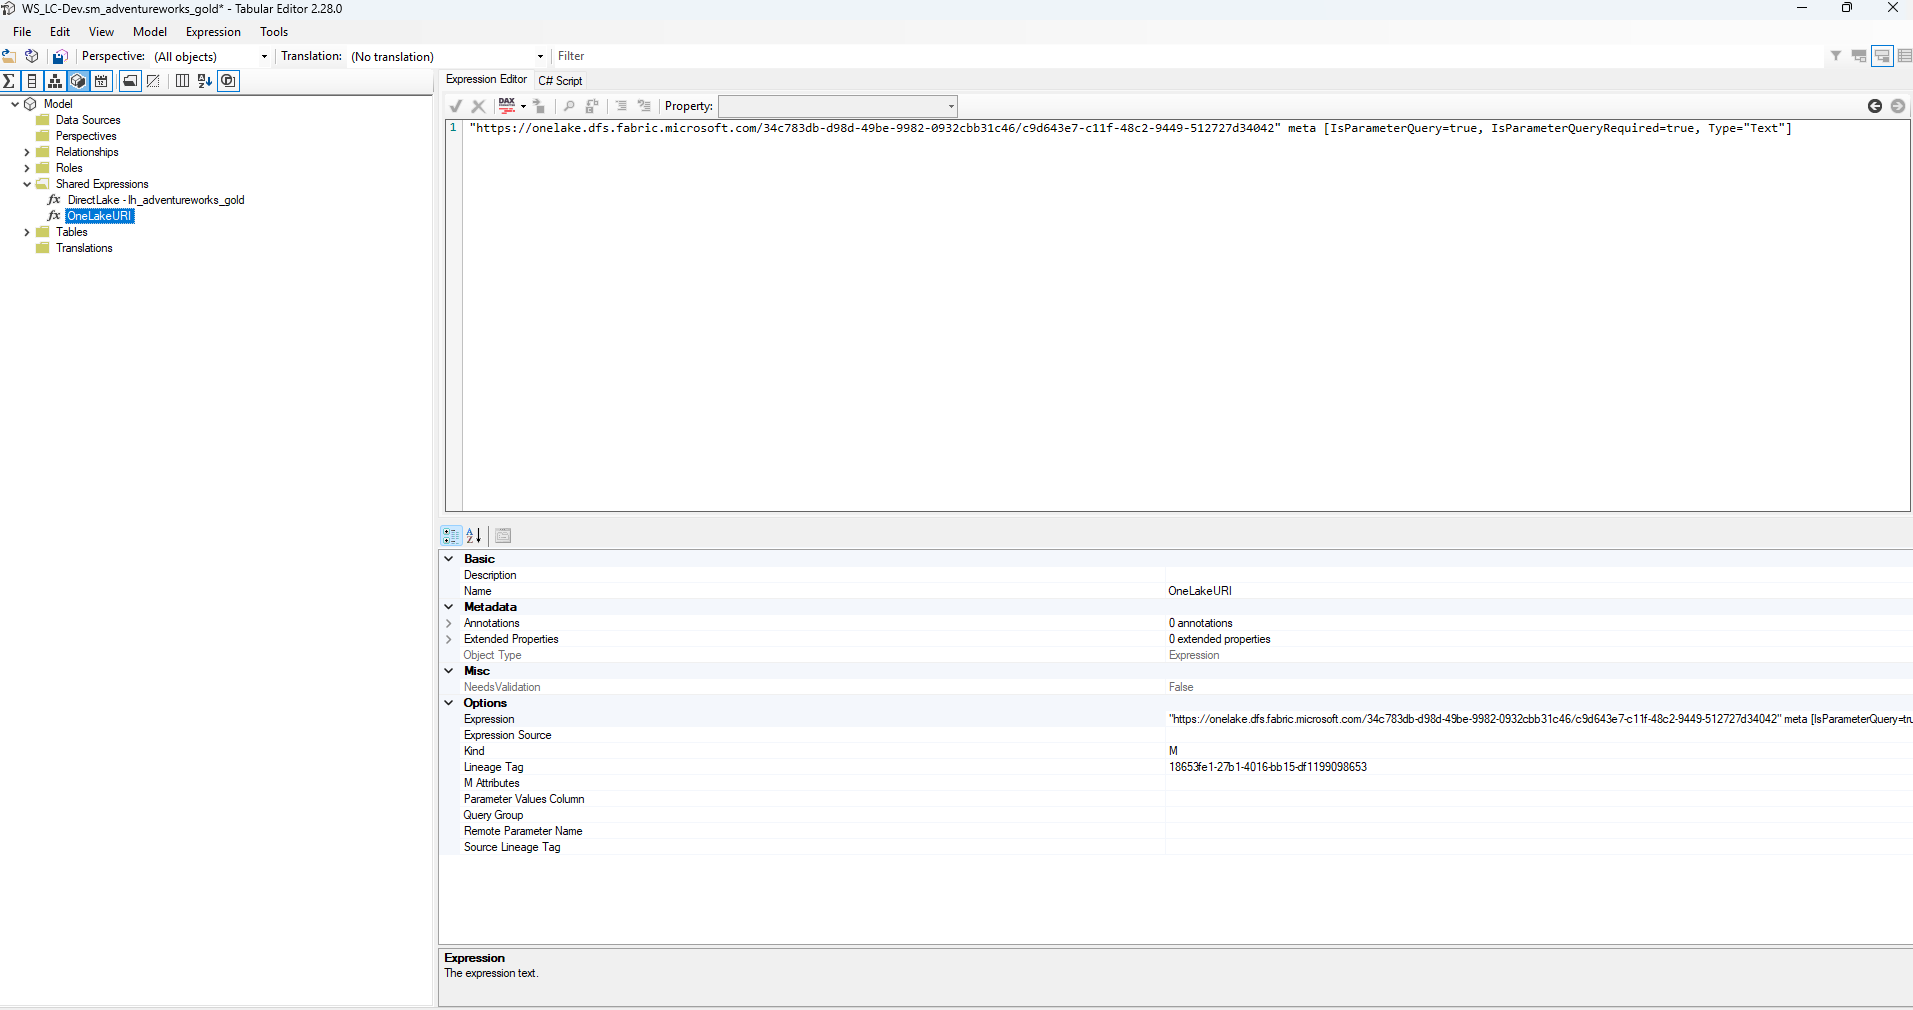Screen dimensions: 1913x1010
Task: Open the Model menu
Action: (150, 32)
